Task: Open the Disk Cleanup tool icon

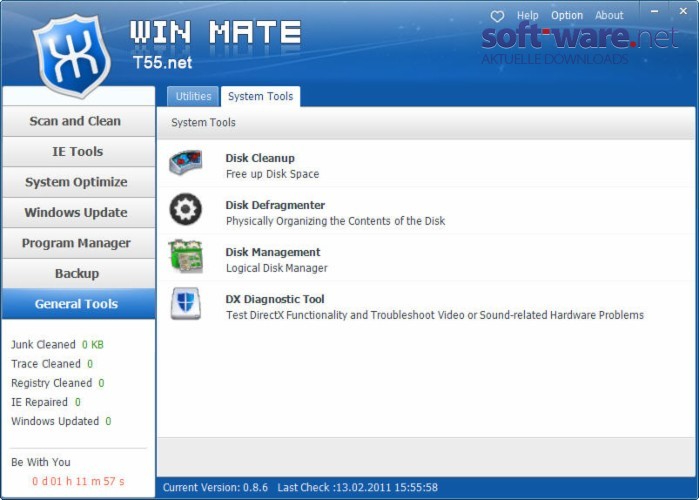Action: (x=185, y=163)
